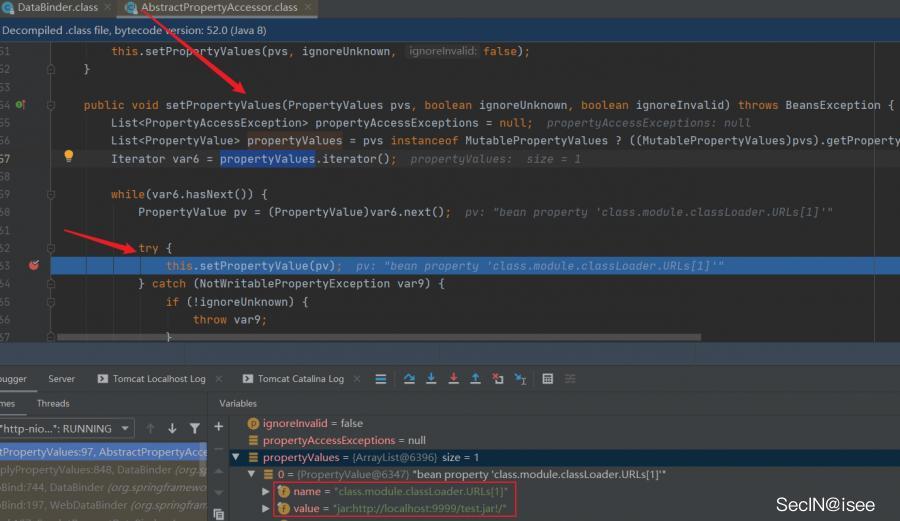Screen dimensions: 900x521
Task: Close the DataBinder.class tab
Action: (107, 7)
